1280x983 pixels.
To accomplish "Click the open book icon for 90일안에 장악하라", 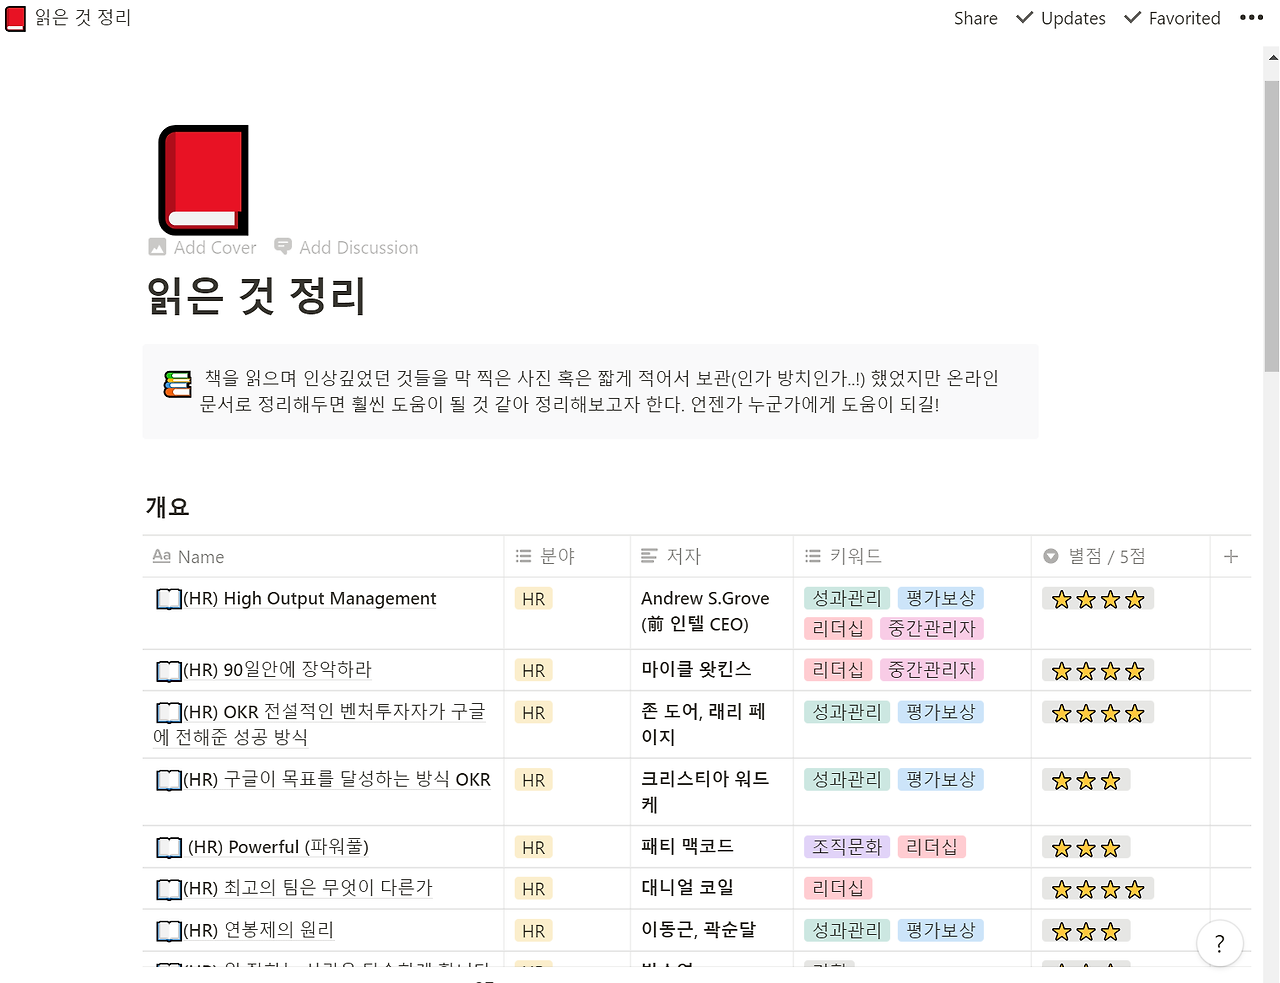I will pos(169,670).
